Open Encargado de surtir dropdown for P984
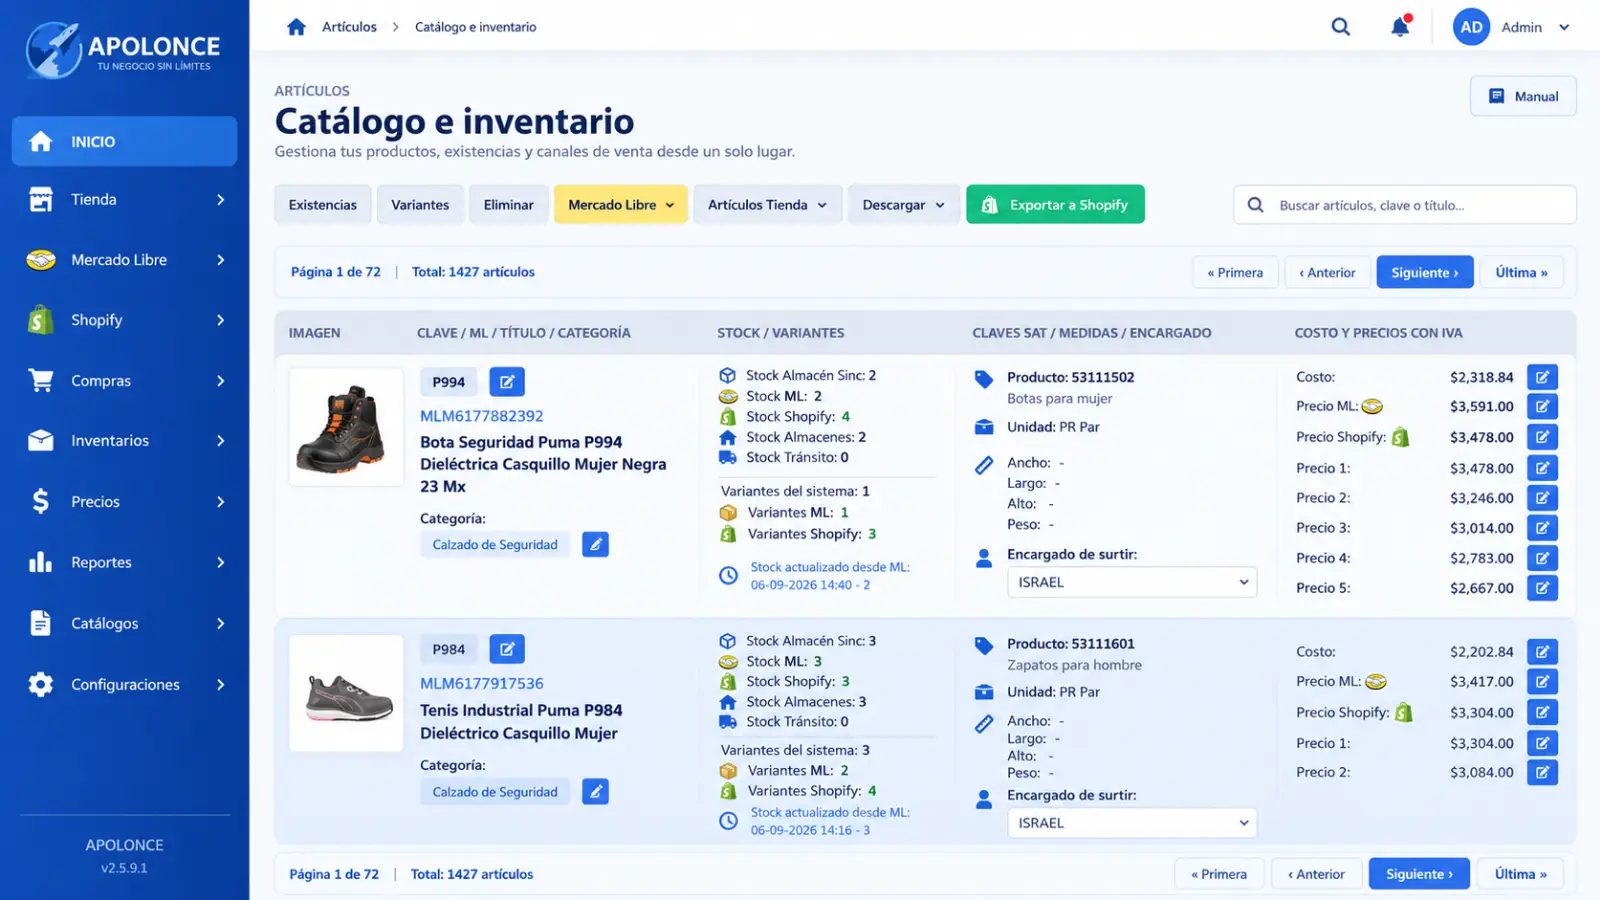The image size is (1600, 900). [1131, 823]
